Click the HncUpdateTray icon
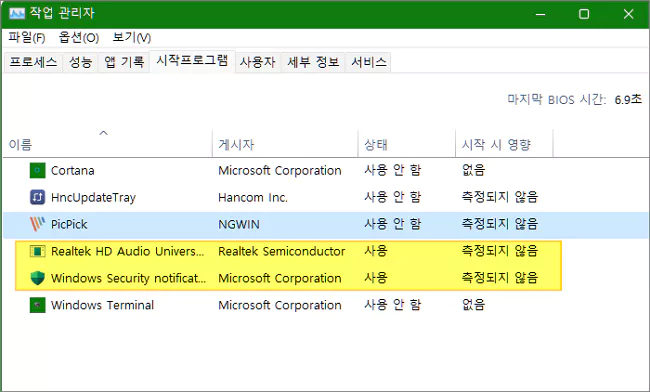 tap(37, 197)
